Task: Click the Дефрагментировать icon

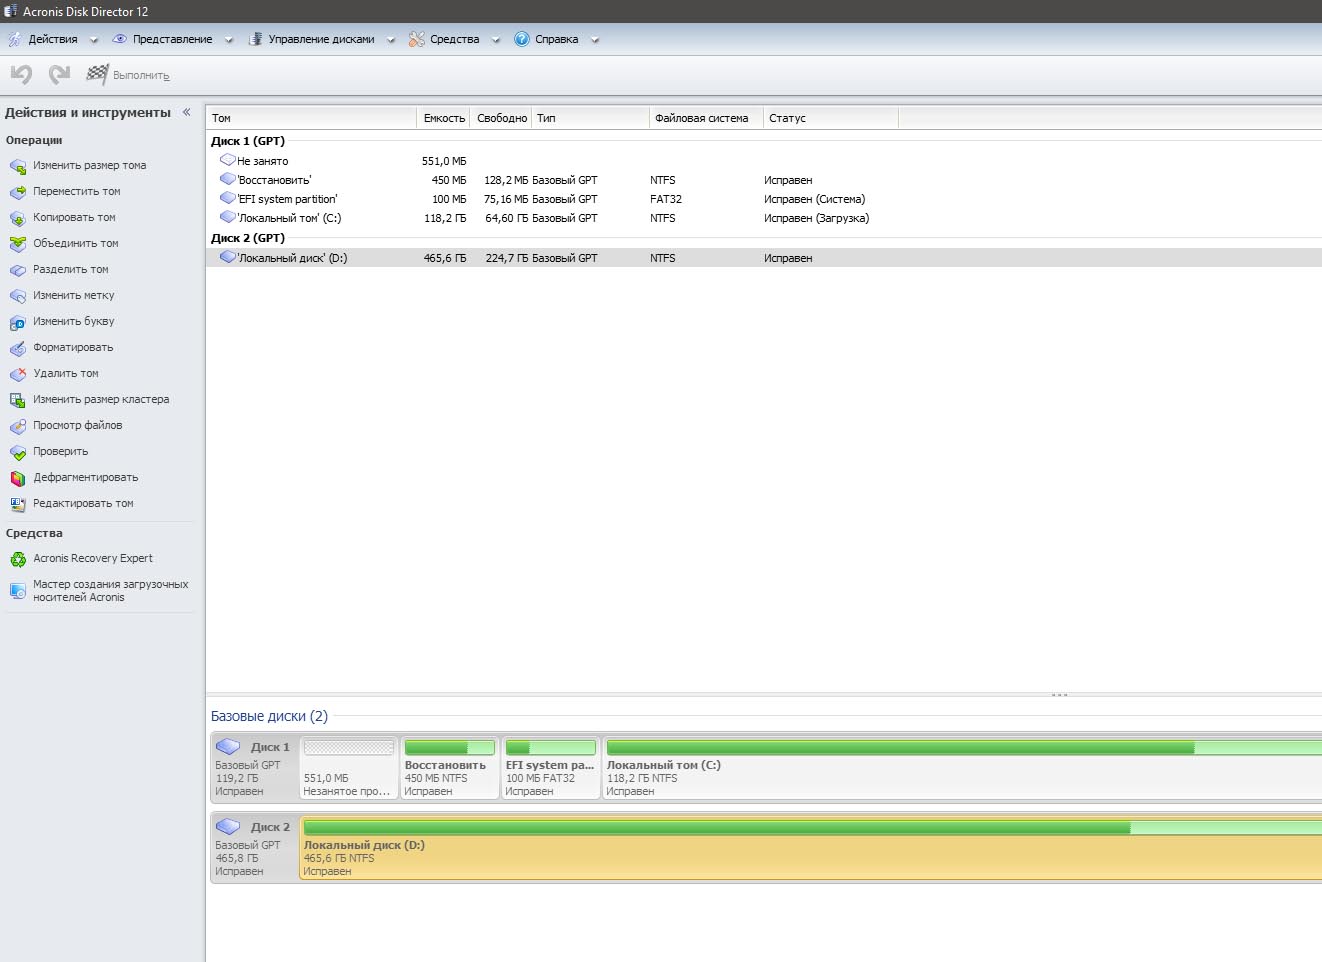Action: pyautogui.click(x=17, y=478)
